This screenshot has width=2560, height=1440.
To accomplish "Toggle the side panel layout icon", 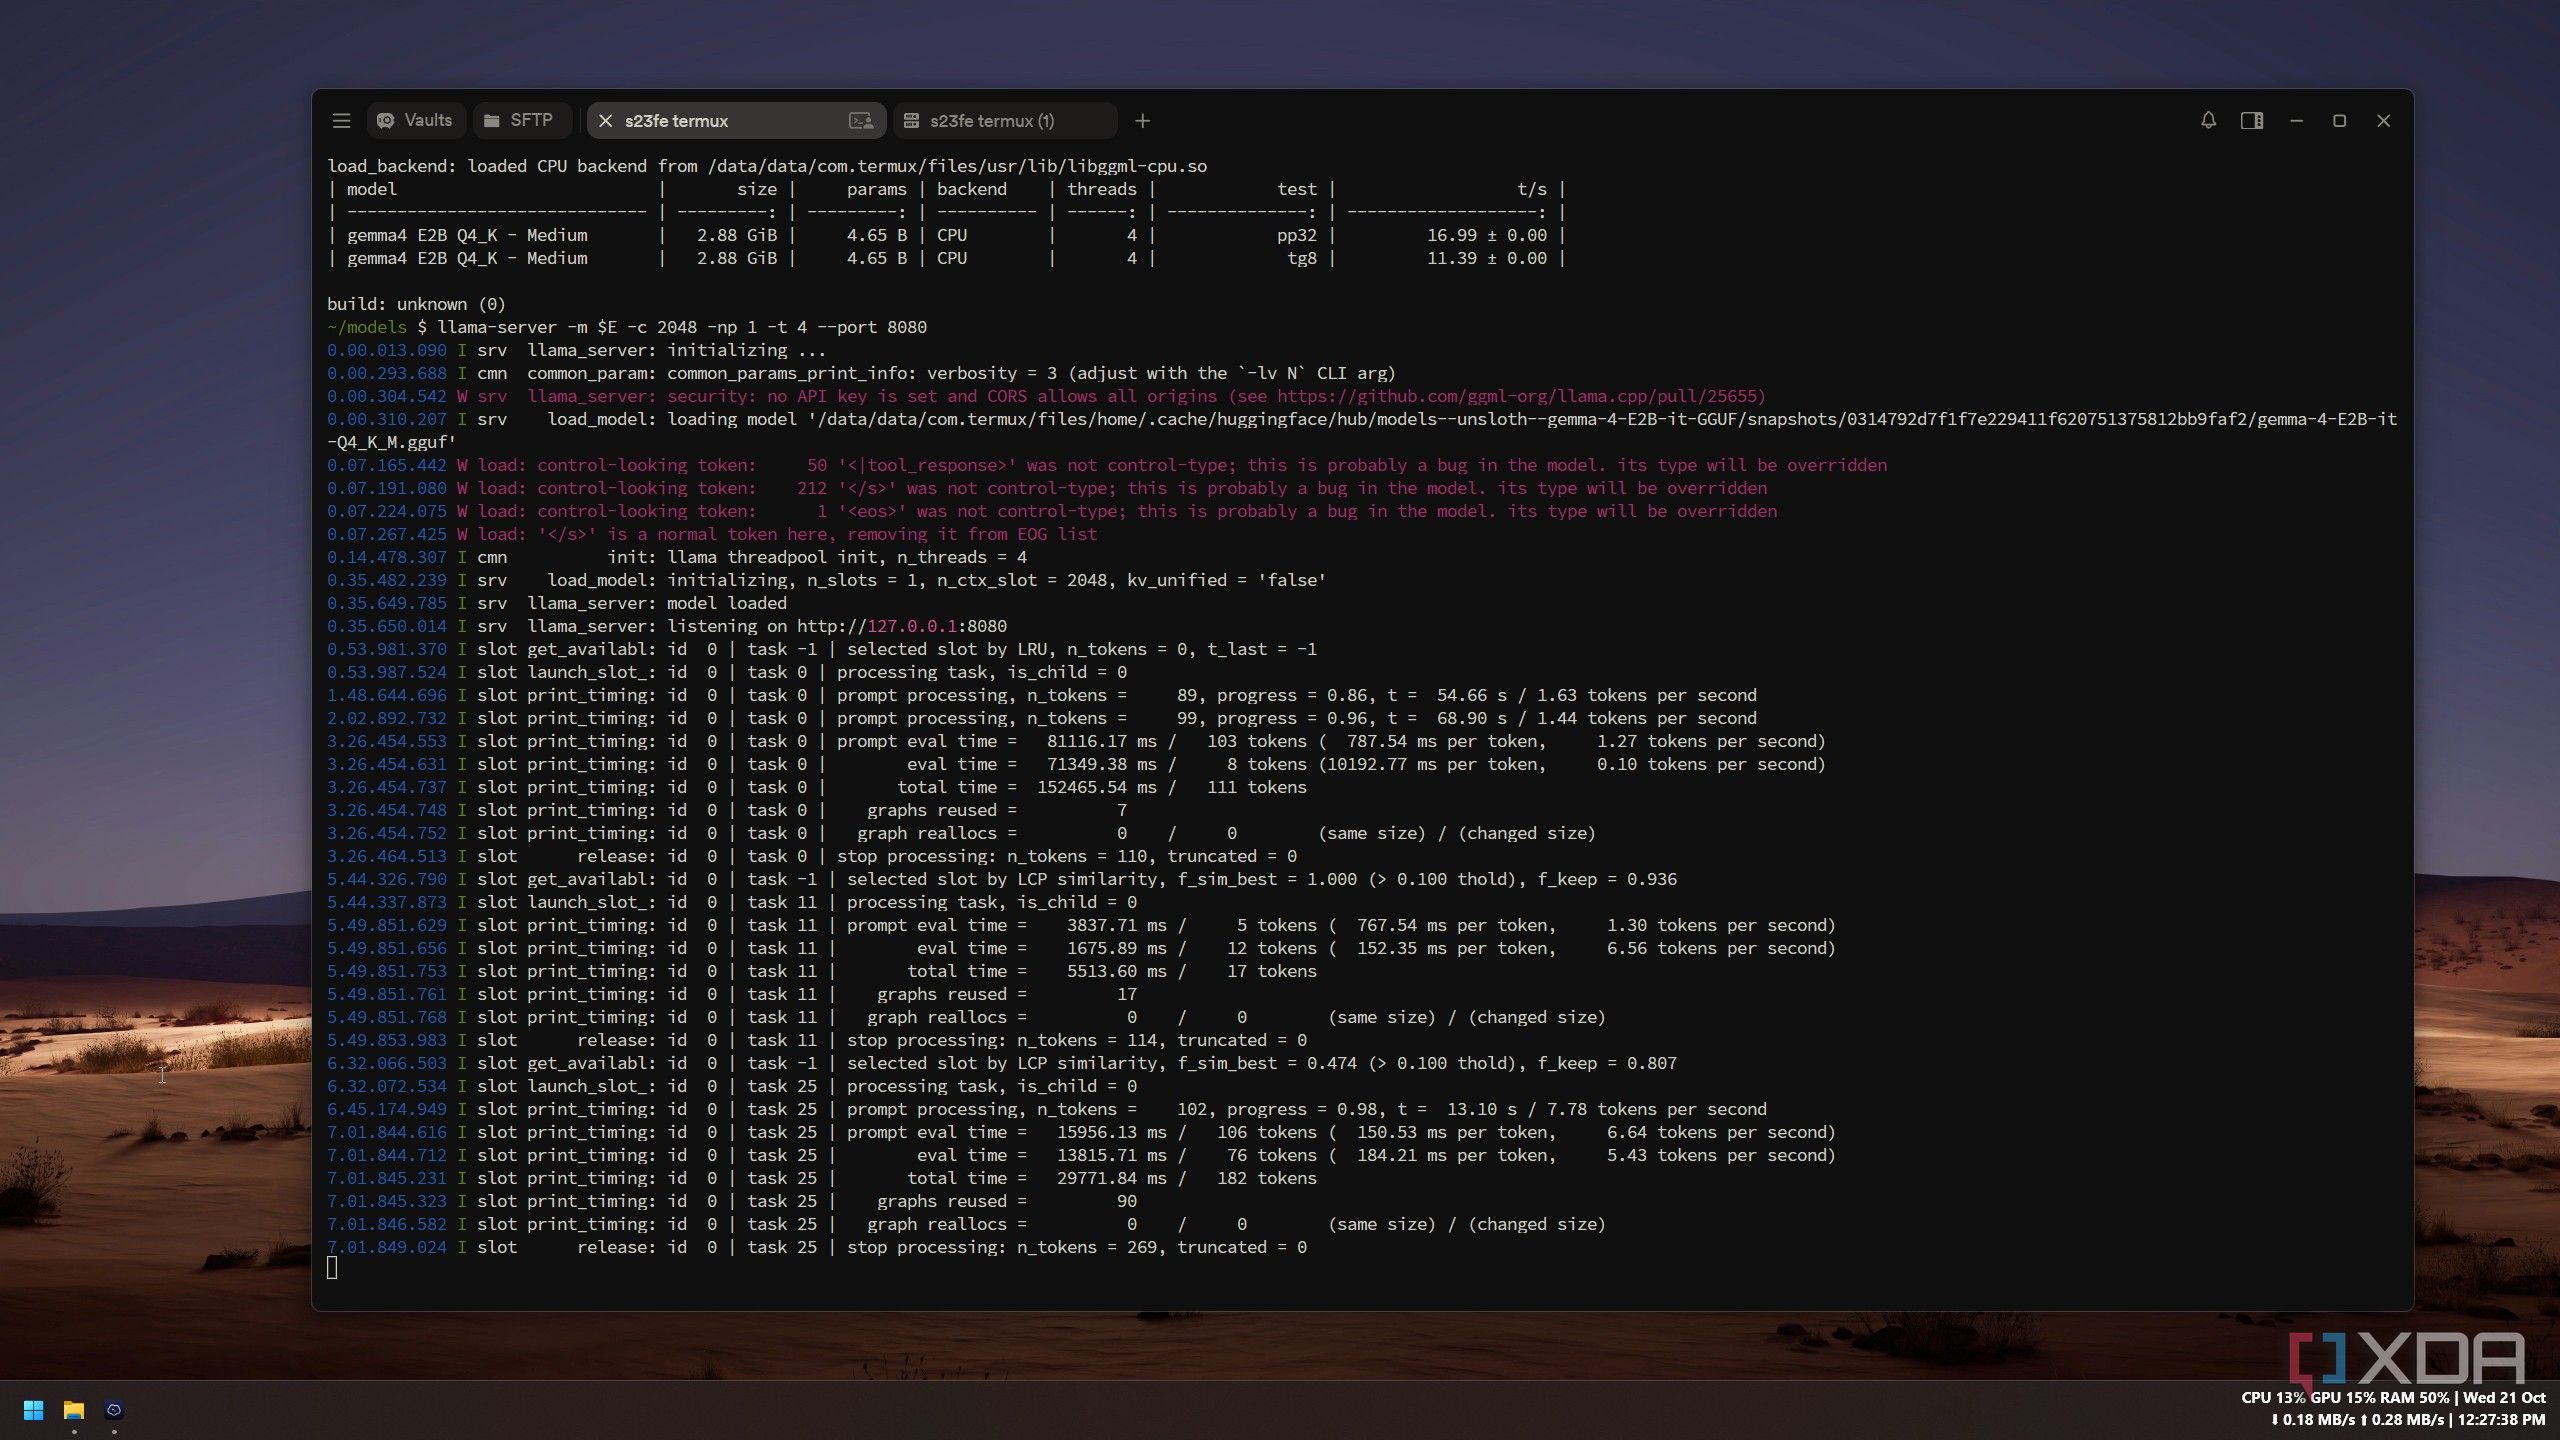I will tap(2252, 121).
